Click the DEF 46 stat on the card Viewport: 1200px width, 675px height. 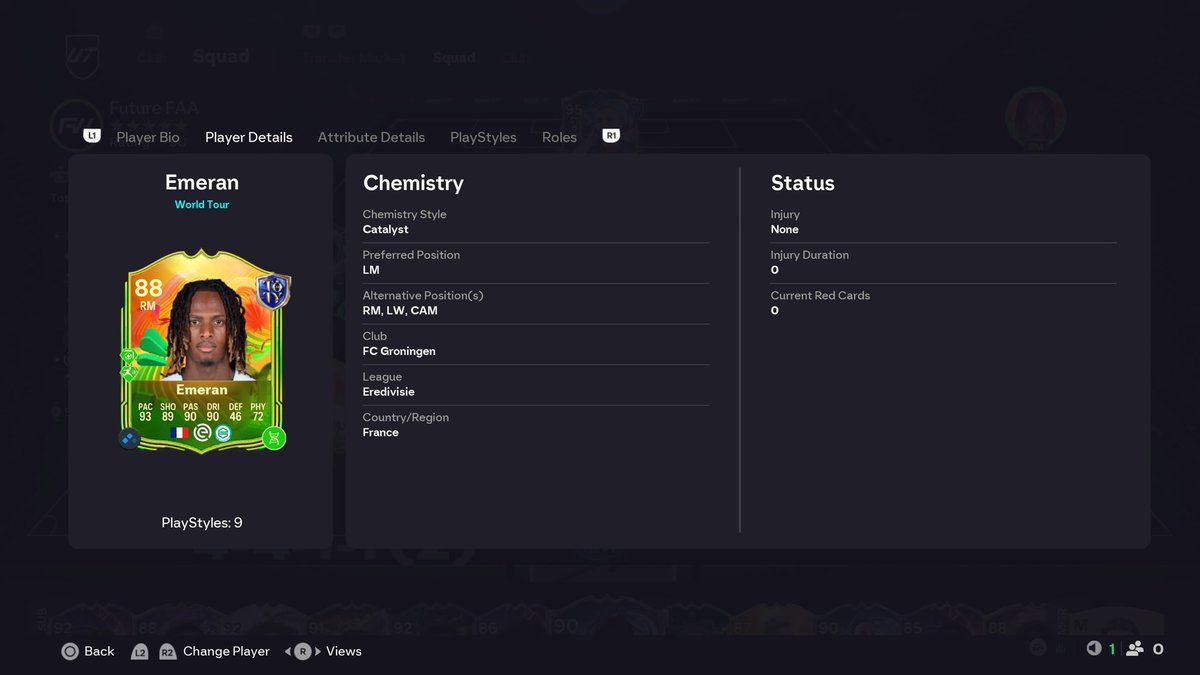pyautogui.click(x=235, y=412)
